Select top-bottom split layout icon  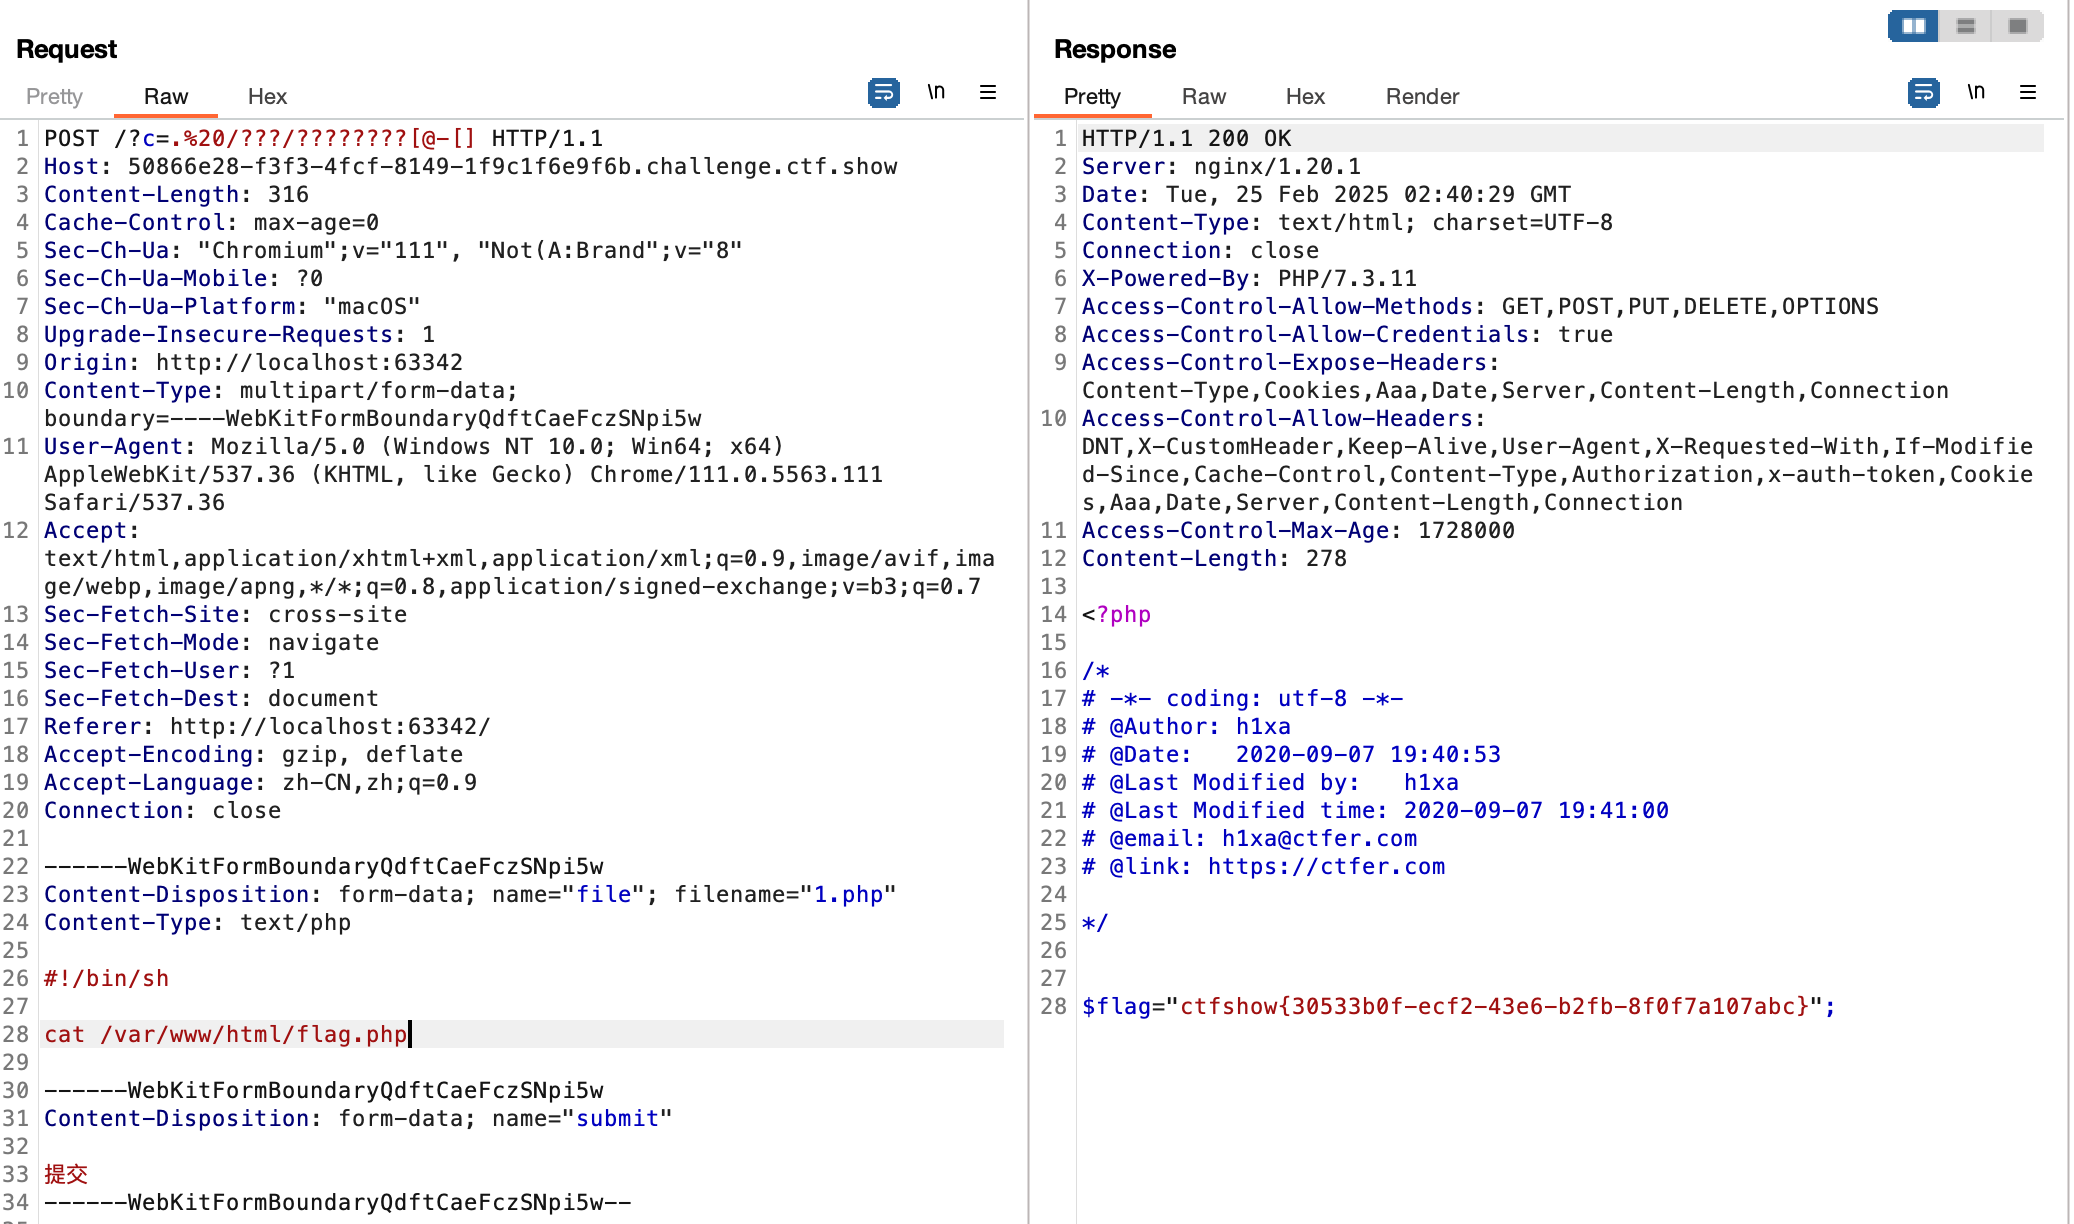(1966, 26)
